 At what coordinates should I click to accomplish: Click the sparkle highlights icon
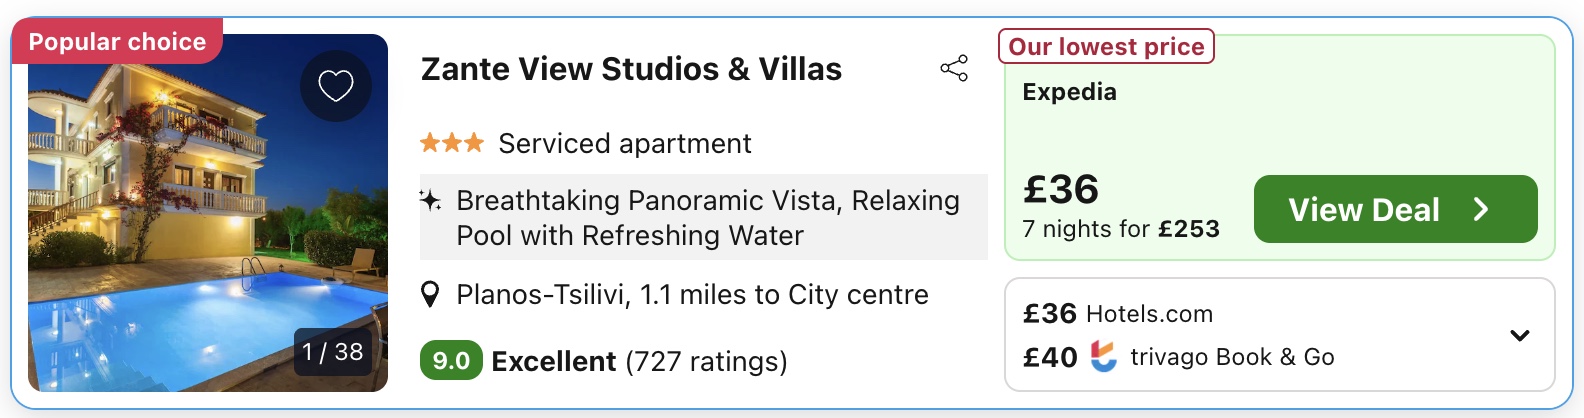pos(430,200)
